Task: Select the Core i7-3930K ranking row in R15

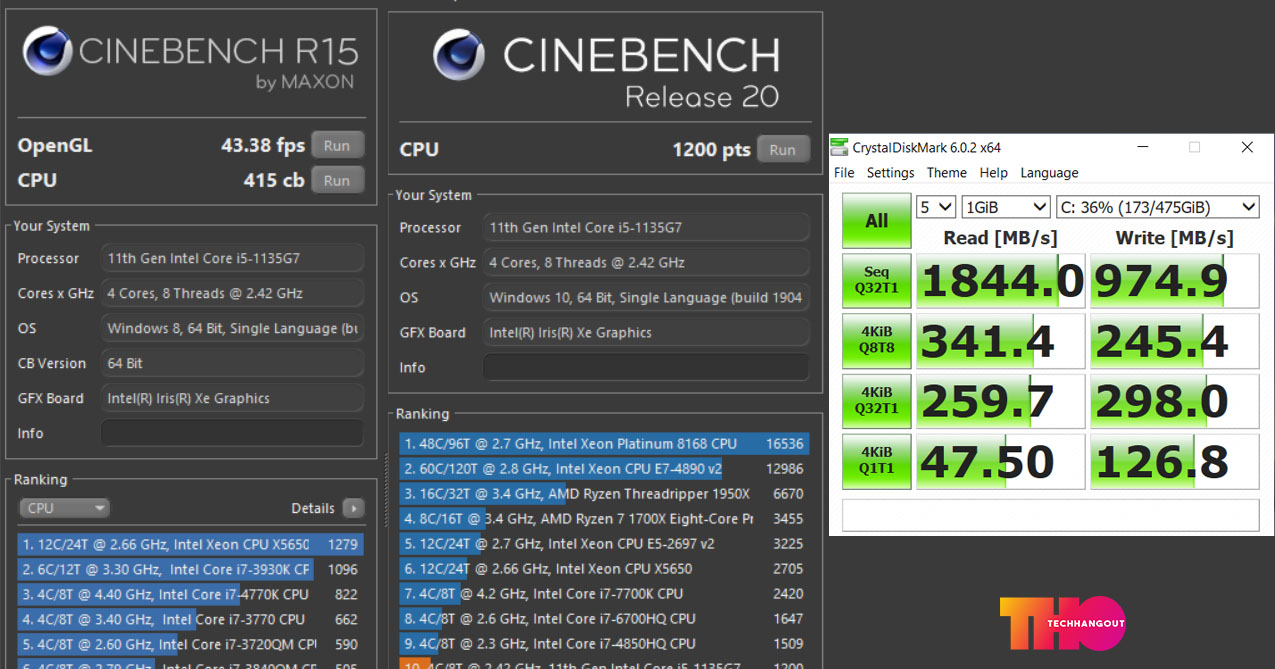Action: 190,570
